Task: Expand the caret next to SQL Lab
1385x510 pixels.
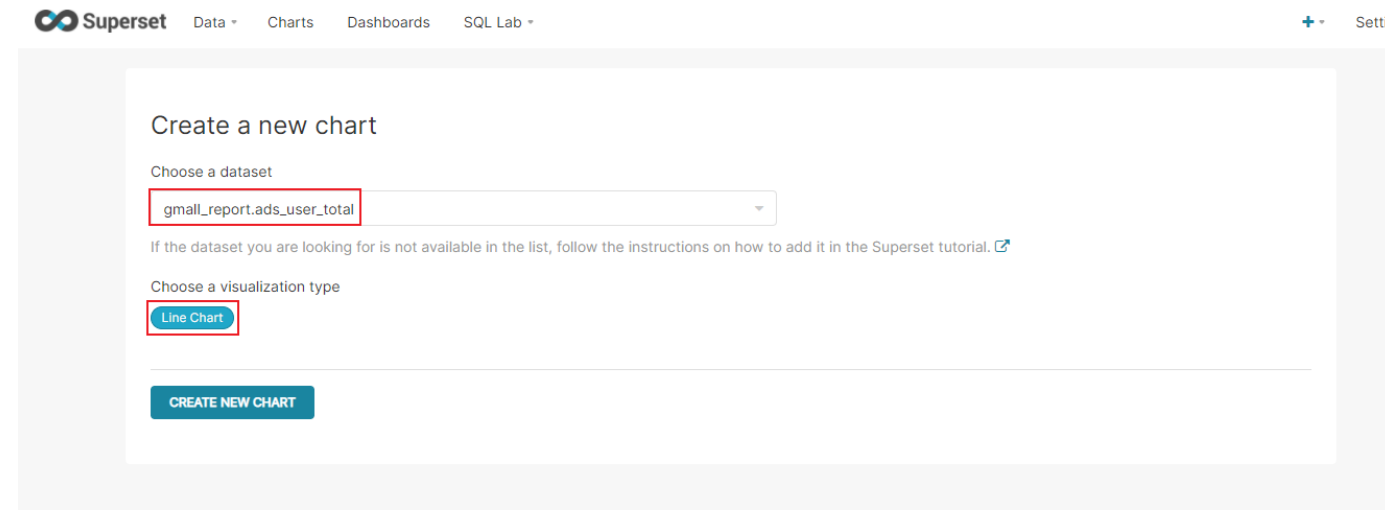Action: coord(530,22)
